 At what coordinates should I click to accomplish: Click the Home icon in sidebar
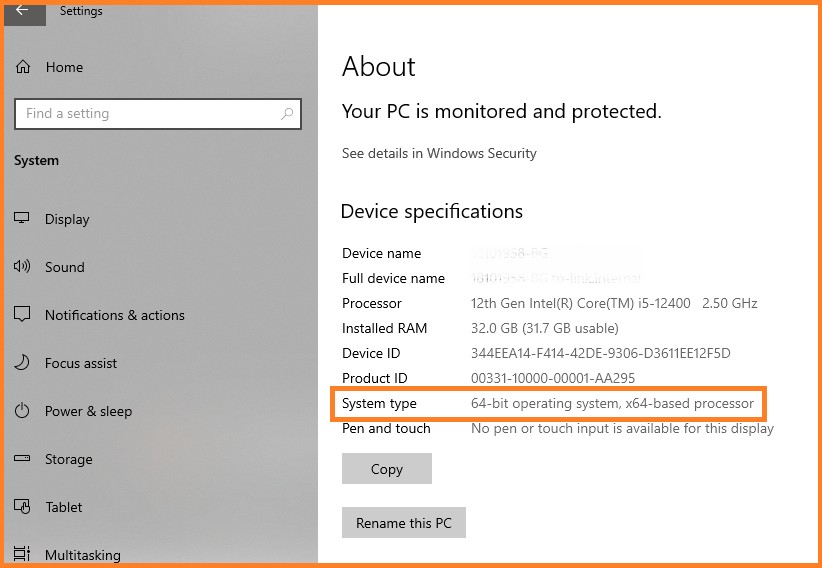click(23, 67)
